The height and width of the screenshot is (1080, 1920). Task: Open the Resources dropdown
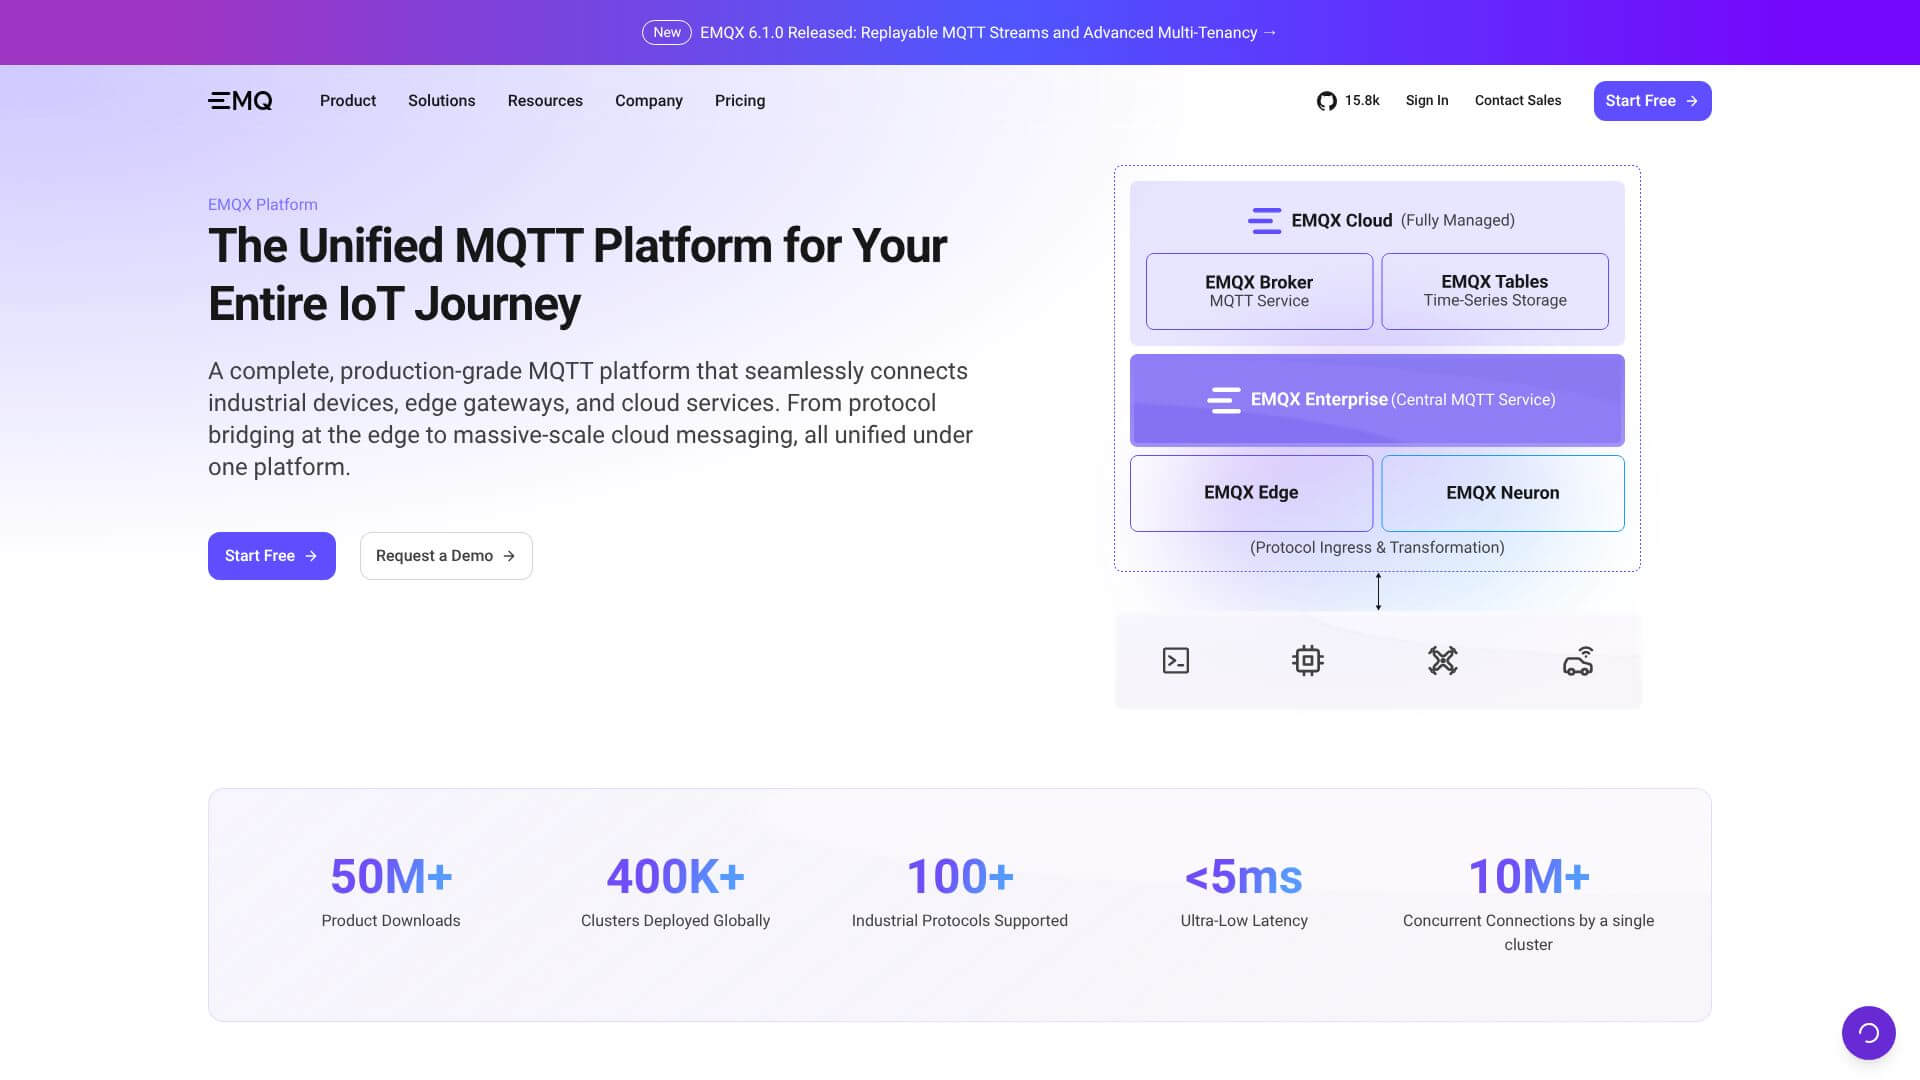tap(545, 100)
